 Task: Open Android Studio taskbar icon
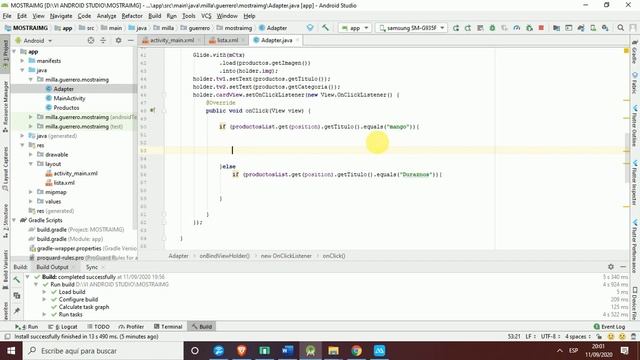click(310, 351)
